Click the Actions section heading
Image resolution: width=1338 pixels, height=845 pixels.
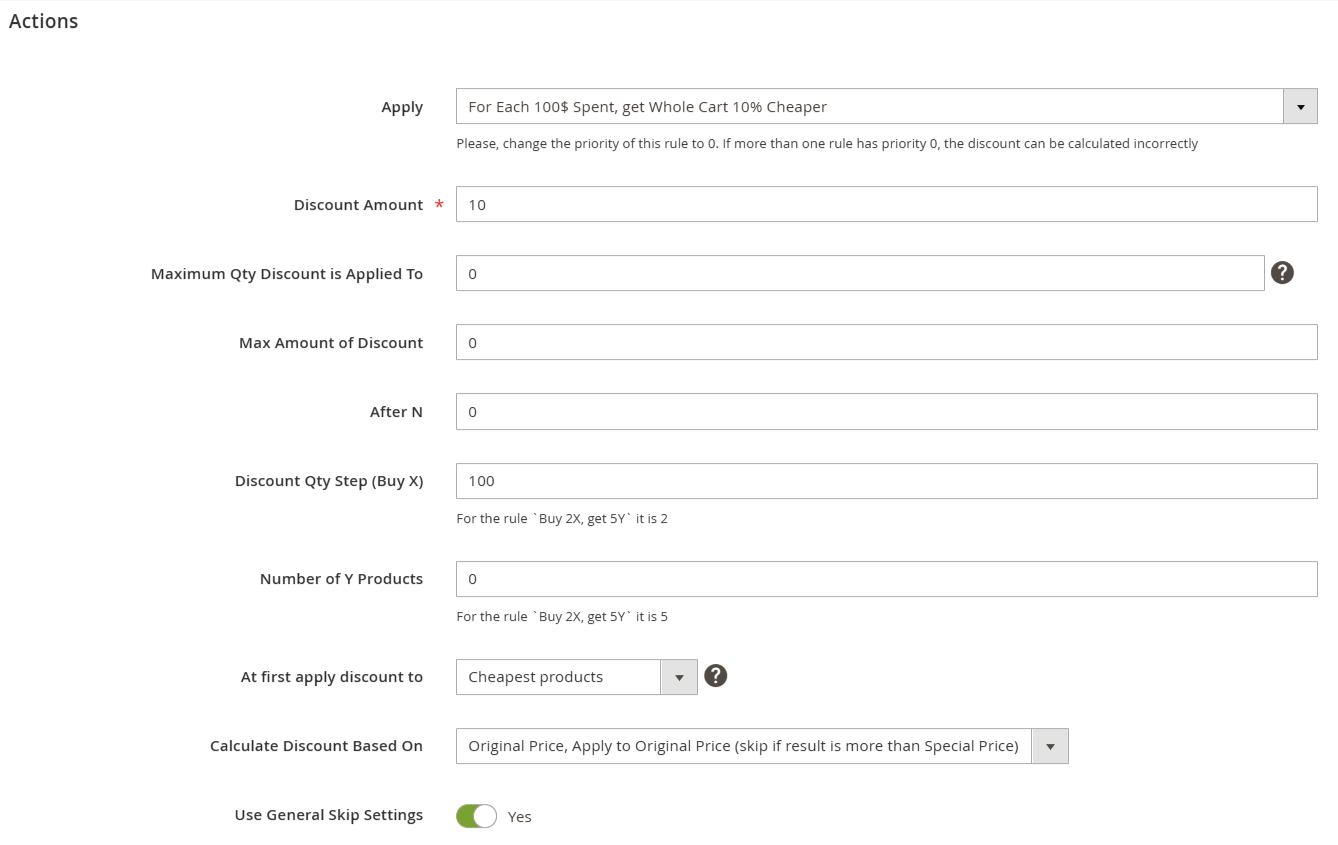pos(43,21)
